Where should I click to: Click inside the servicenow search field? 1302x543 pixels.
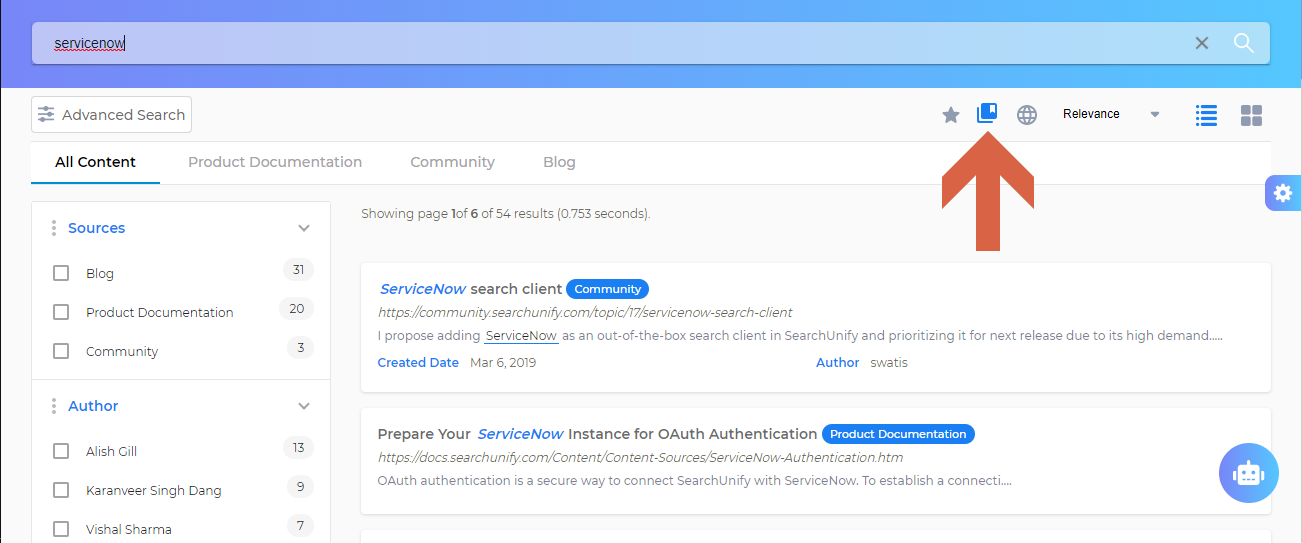point(600,43)
